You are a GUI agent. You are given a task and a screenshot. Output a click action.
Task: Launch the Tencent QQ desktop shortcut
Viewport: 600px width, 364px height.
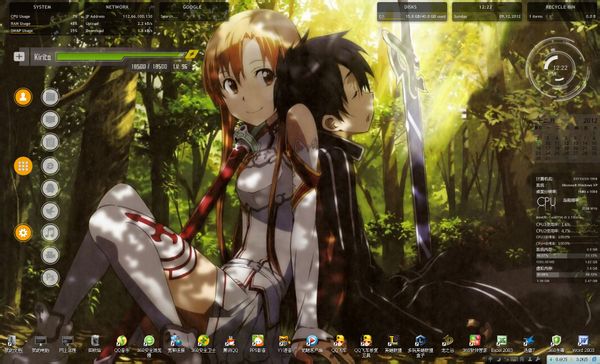click(230, 344)
